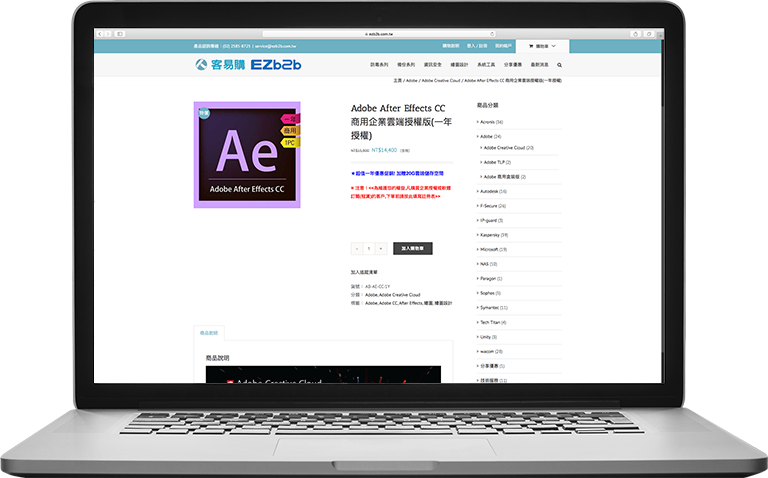Click the search magnifier icon
Screen dimensions: 768x478
pos(559,65)
